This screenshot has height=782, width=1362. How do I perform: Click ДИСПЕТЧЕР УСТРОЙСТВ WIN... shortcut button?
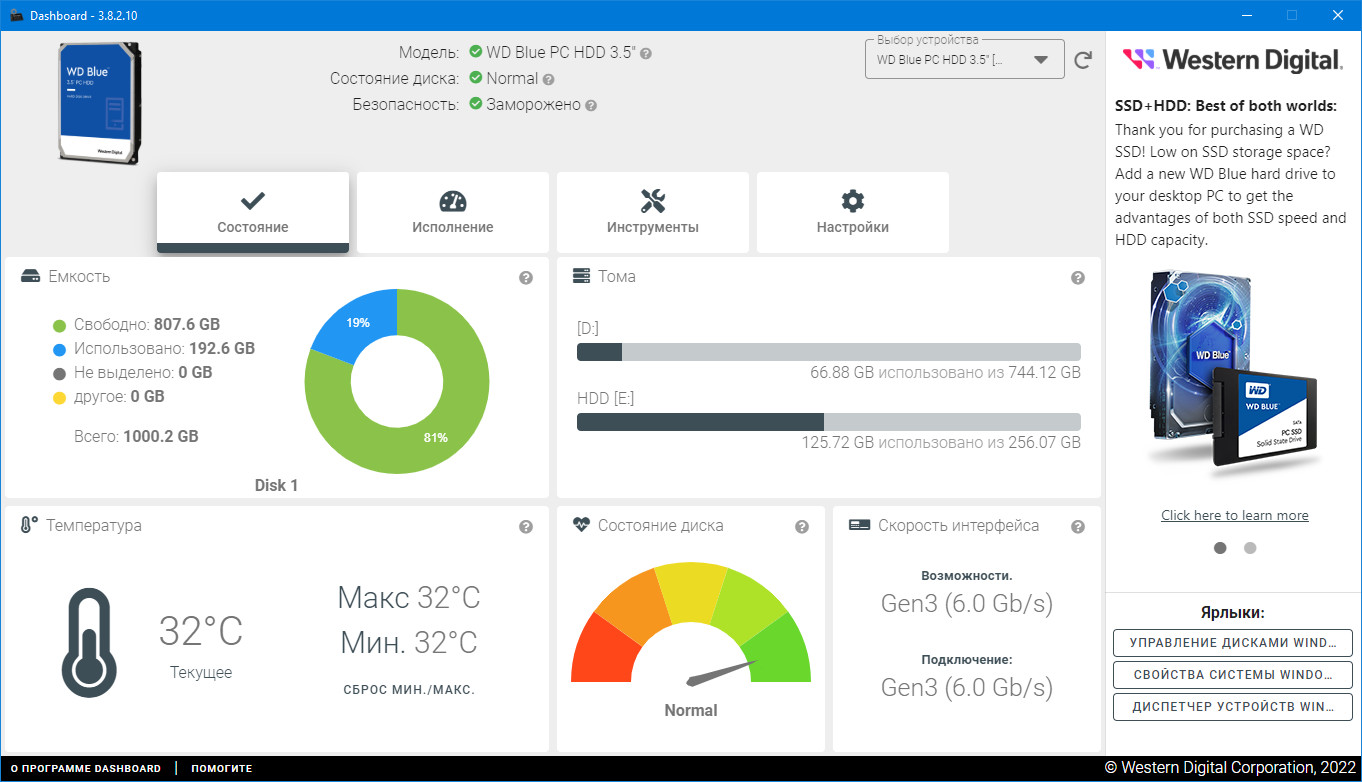click(x=1233, y=707)
